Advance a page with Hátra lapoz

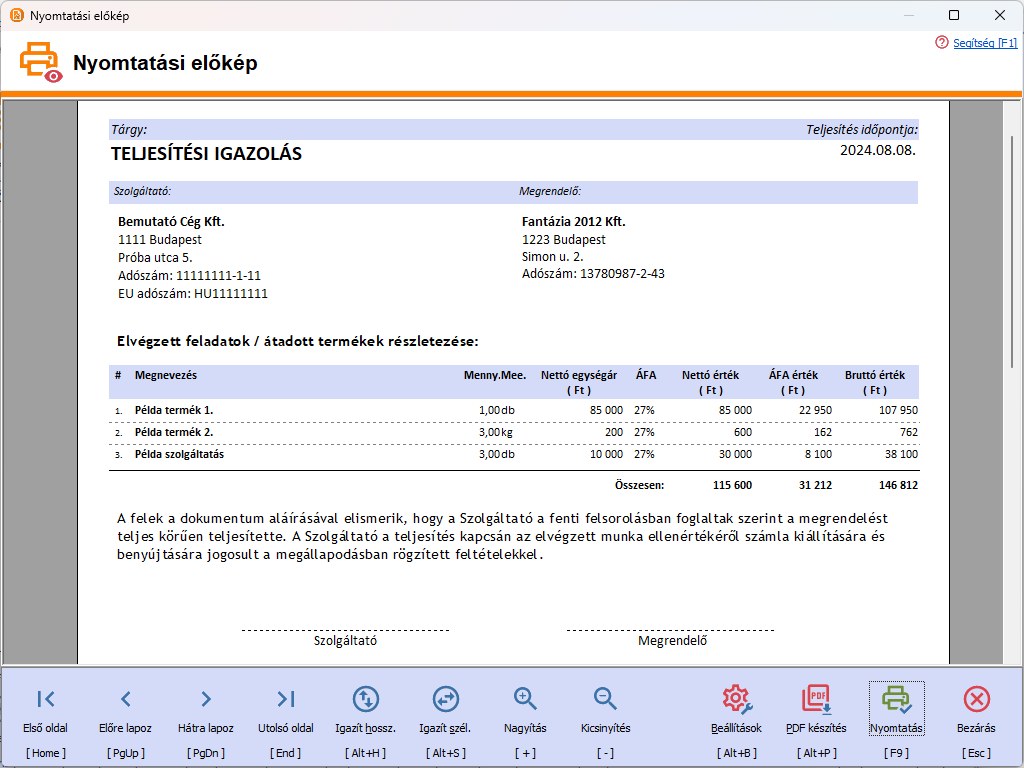pyautogui.click(x=205, y=710)
